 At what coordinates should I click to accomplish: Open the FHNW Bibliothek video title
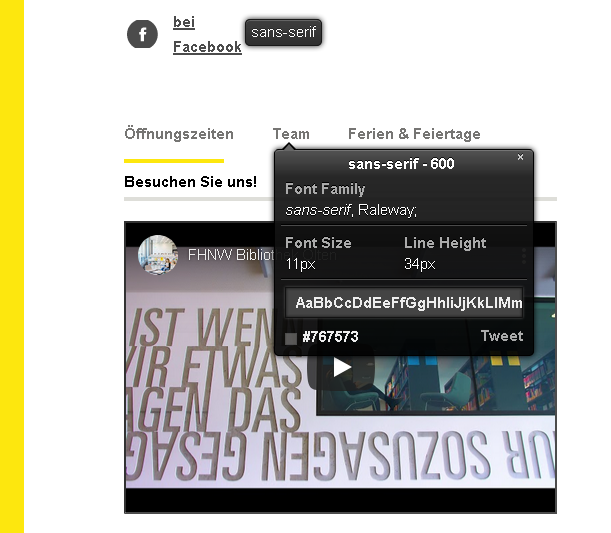click(x=262, y=255)
